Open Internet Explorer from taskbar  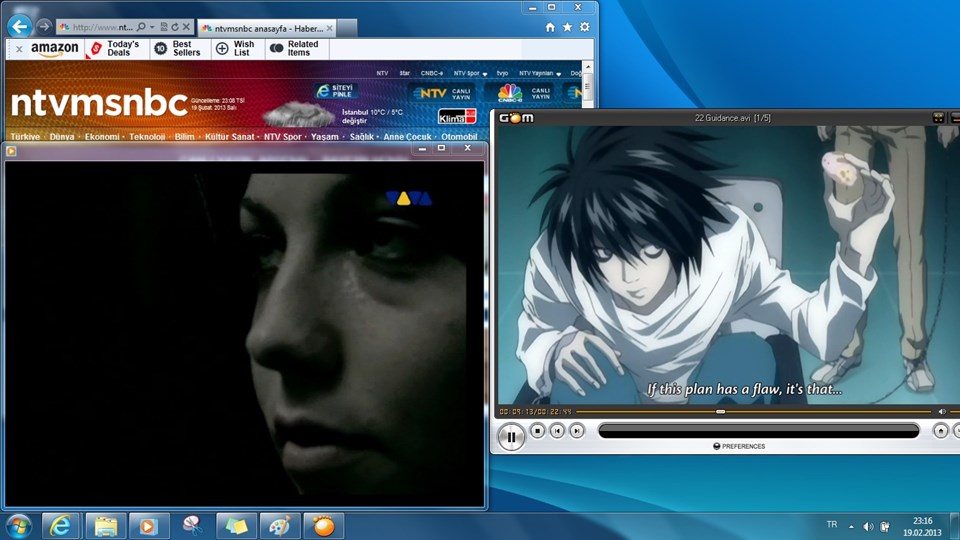tap(60, 526)
